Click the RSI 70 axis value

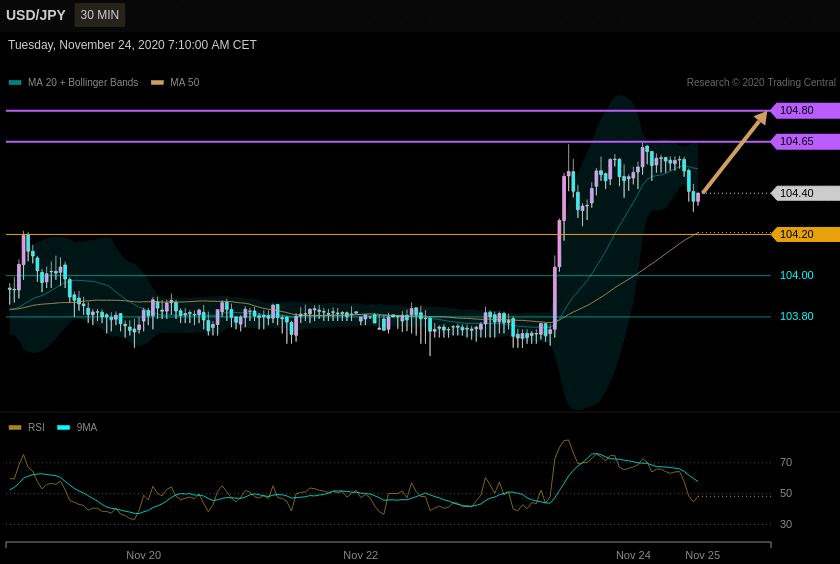(x=786, y=462)
